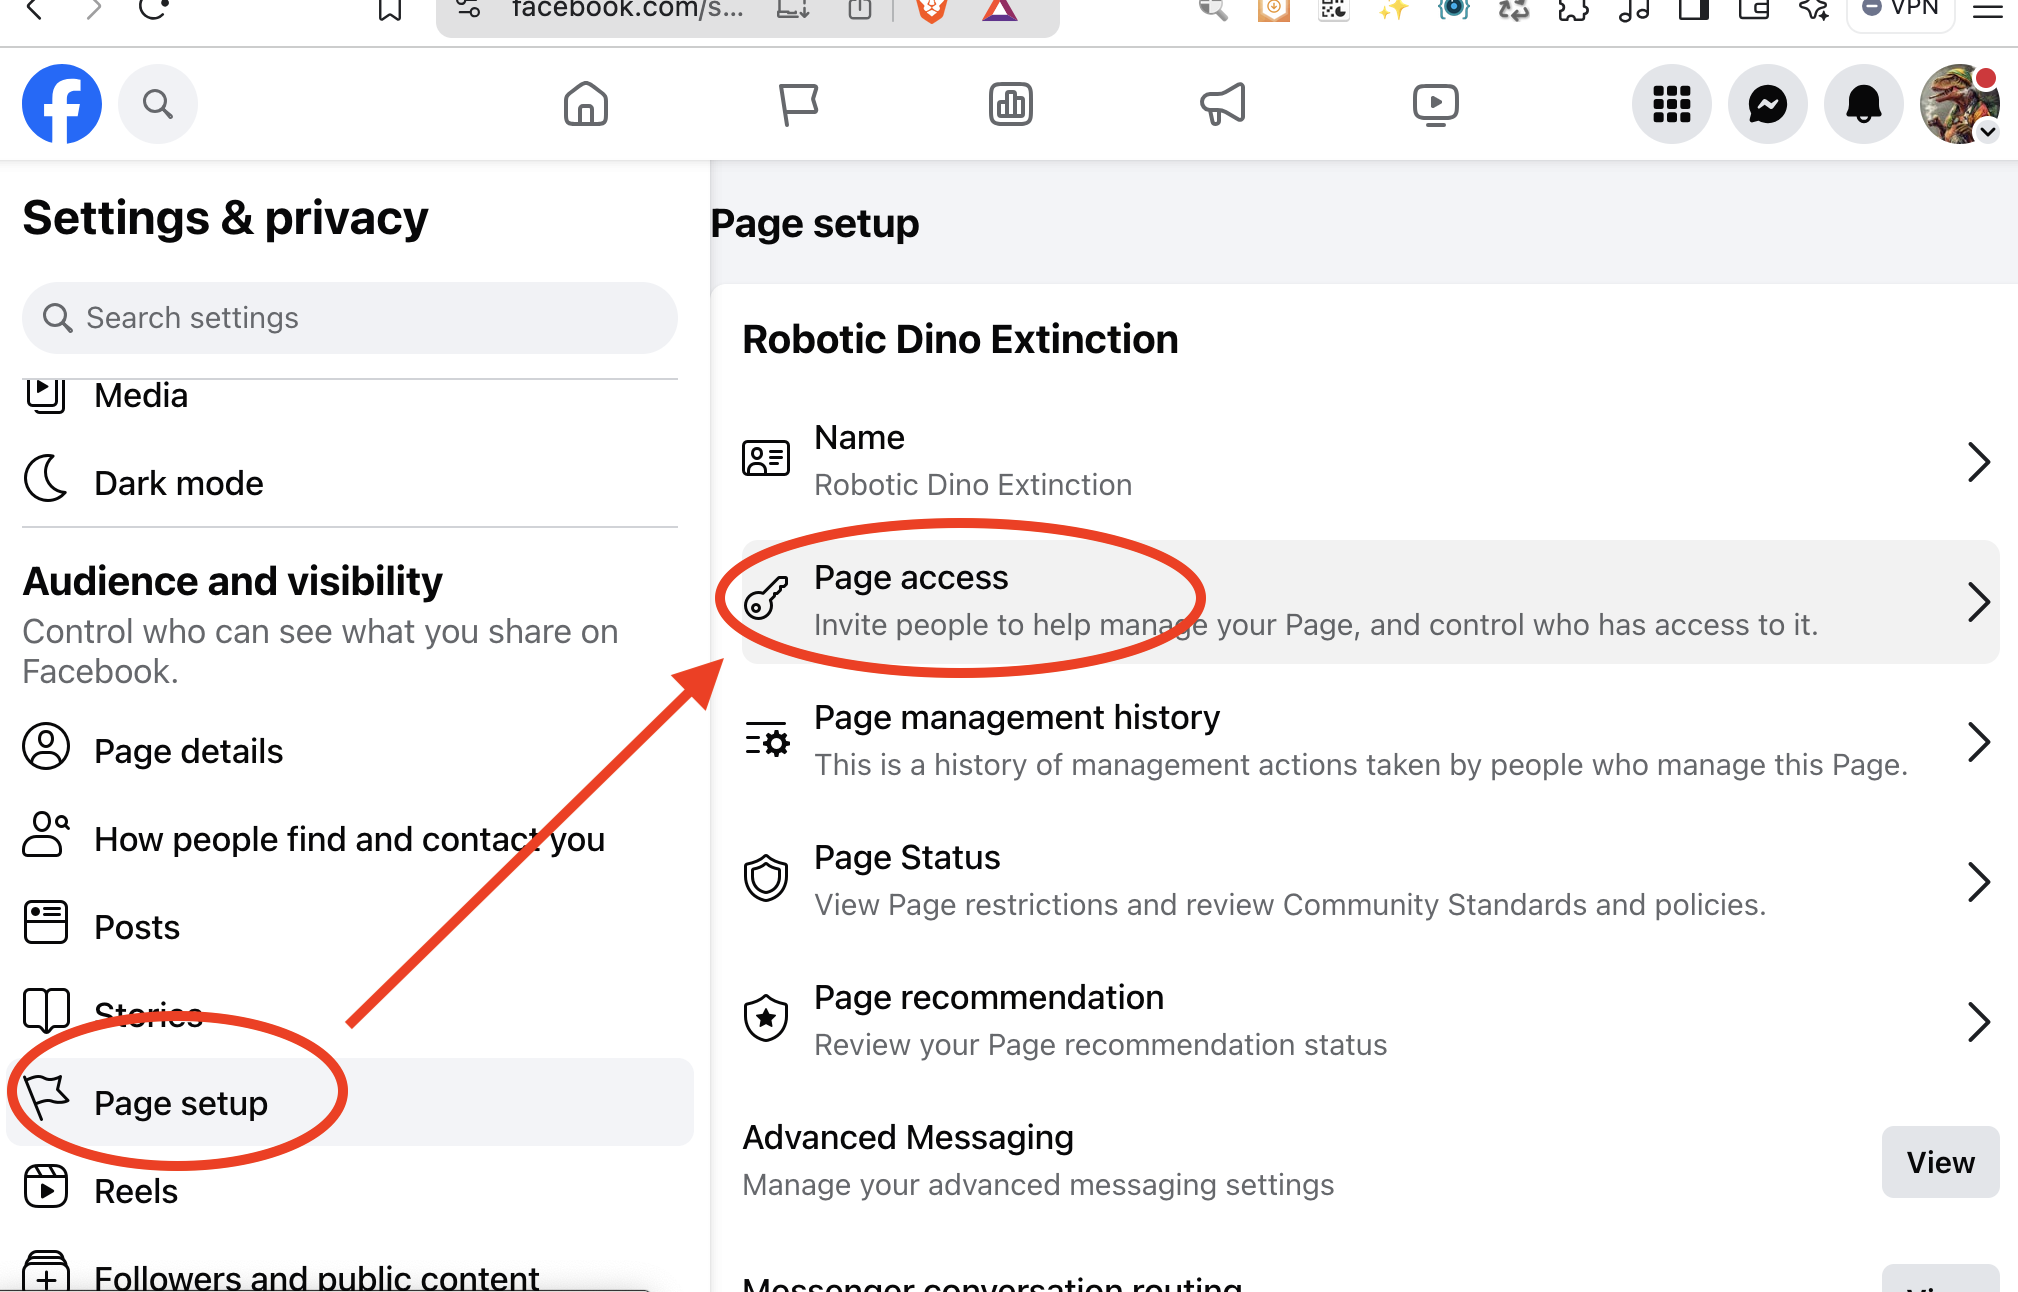Open account menu via profile picture

click(1957, 104)
